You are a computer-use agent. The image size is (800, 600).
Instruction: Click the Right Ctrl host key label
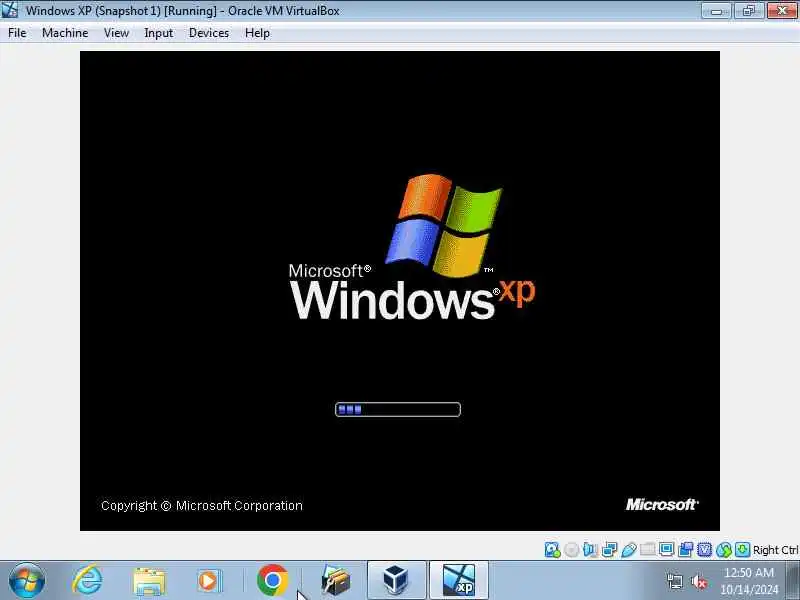click(x=776, y=550)
